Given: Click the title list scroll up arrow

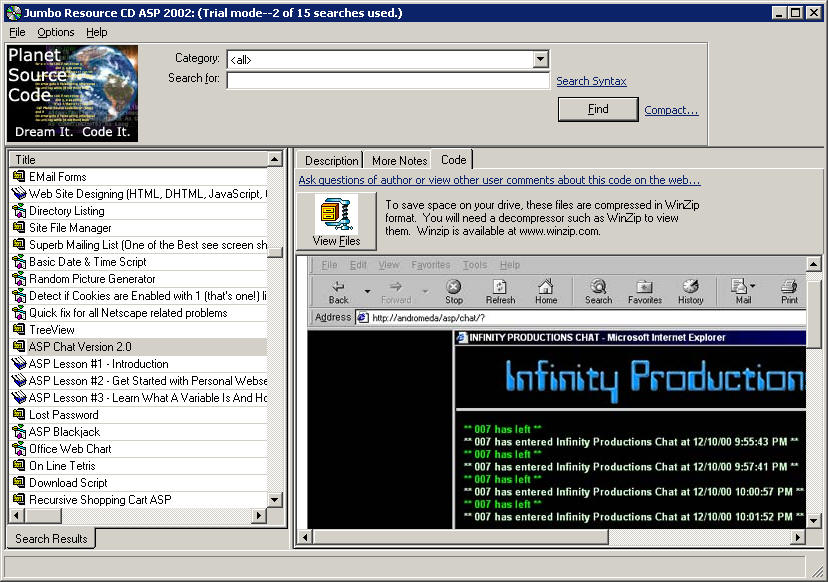Looking at the screenshot, I should pyautogui.click(x=275, y=159).
